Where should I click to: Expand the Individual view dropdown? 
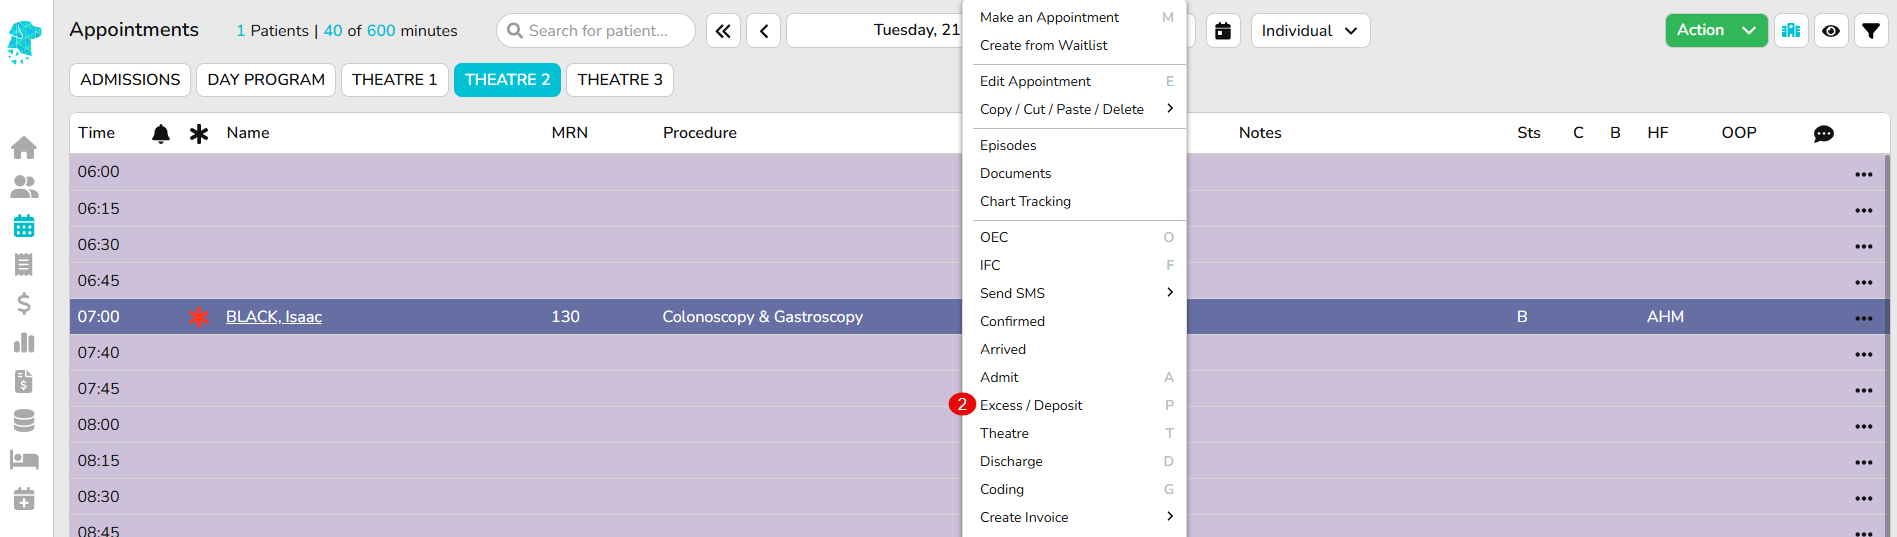point(1310,31)
